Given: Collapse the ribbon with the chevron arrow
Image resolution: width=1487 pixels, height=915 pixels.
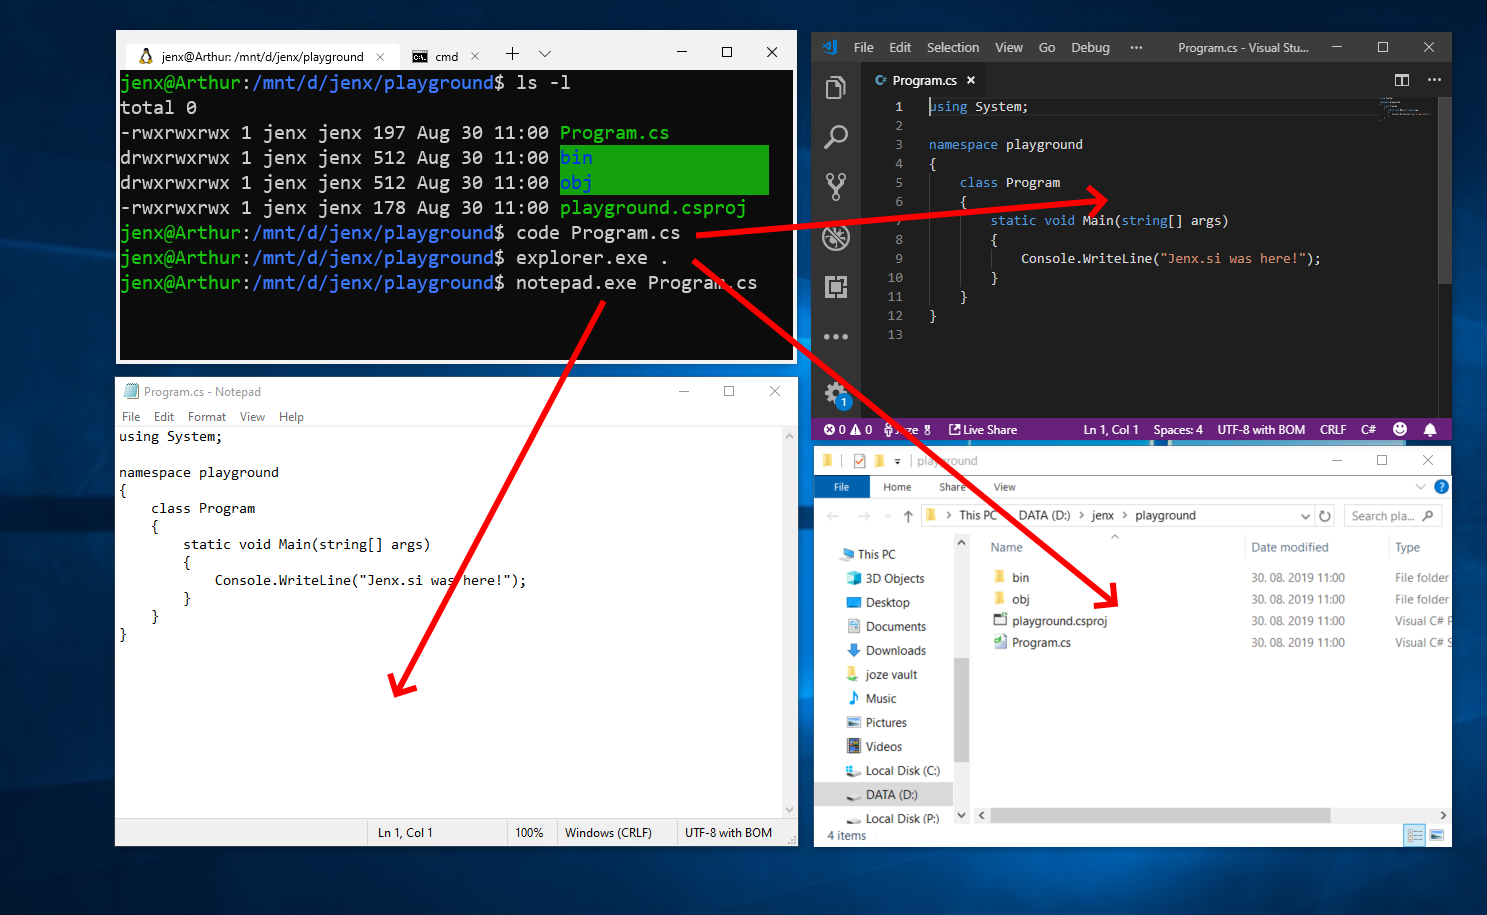Looking at the screenshot, I should (x=1421, y=487).
